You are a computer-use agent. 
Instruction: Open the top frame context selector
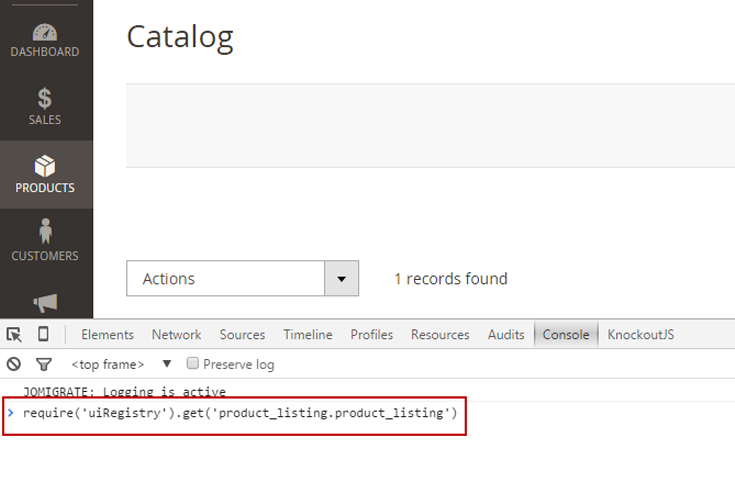[x=121, y=364]
